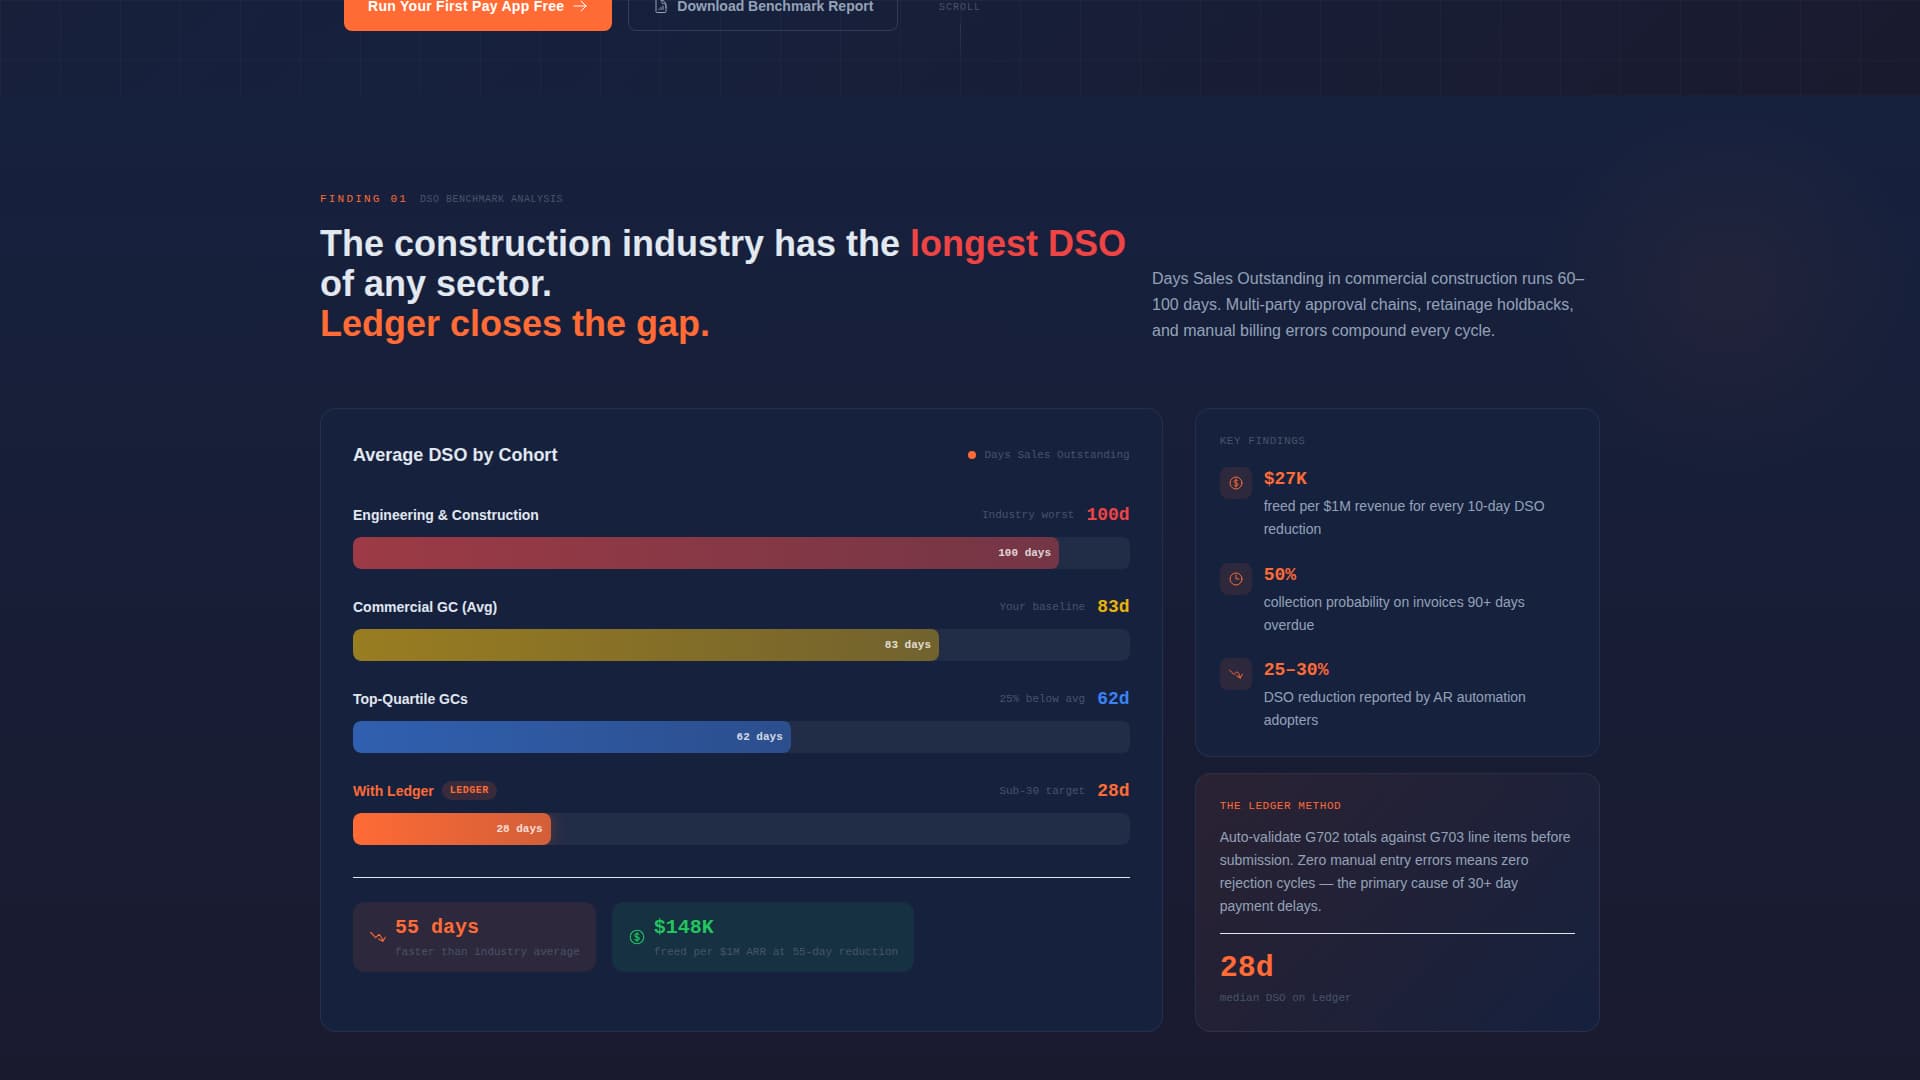This screenshot has height=1080, width=1920.
Task: Click the Average DSO by Cohort title
Action: point(455,455)
